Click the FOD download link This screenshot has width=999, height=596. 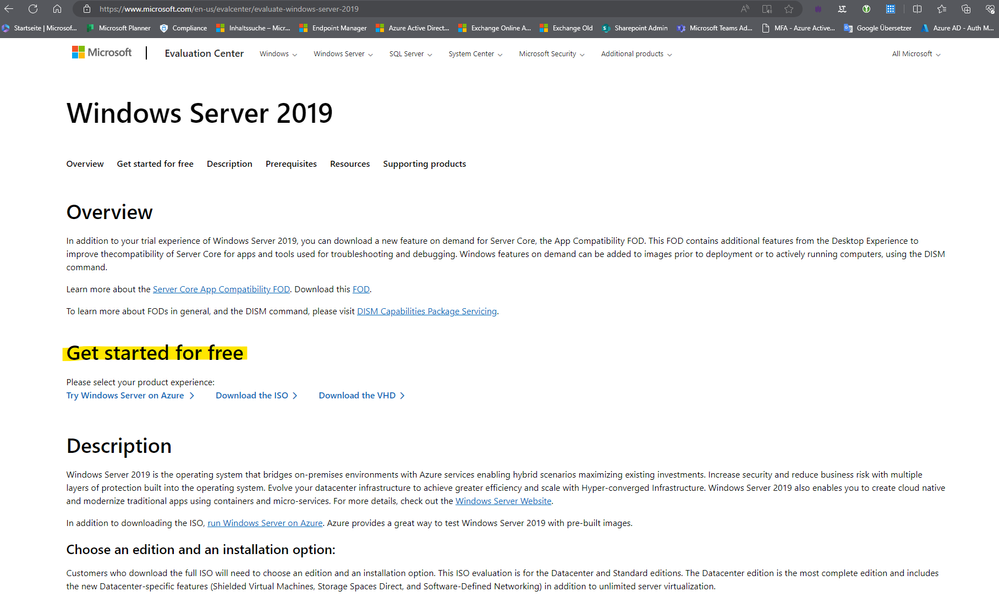pos(361,289)
